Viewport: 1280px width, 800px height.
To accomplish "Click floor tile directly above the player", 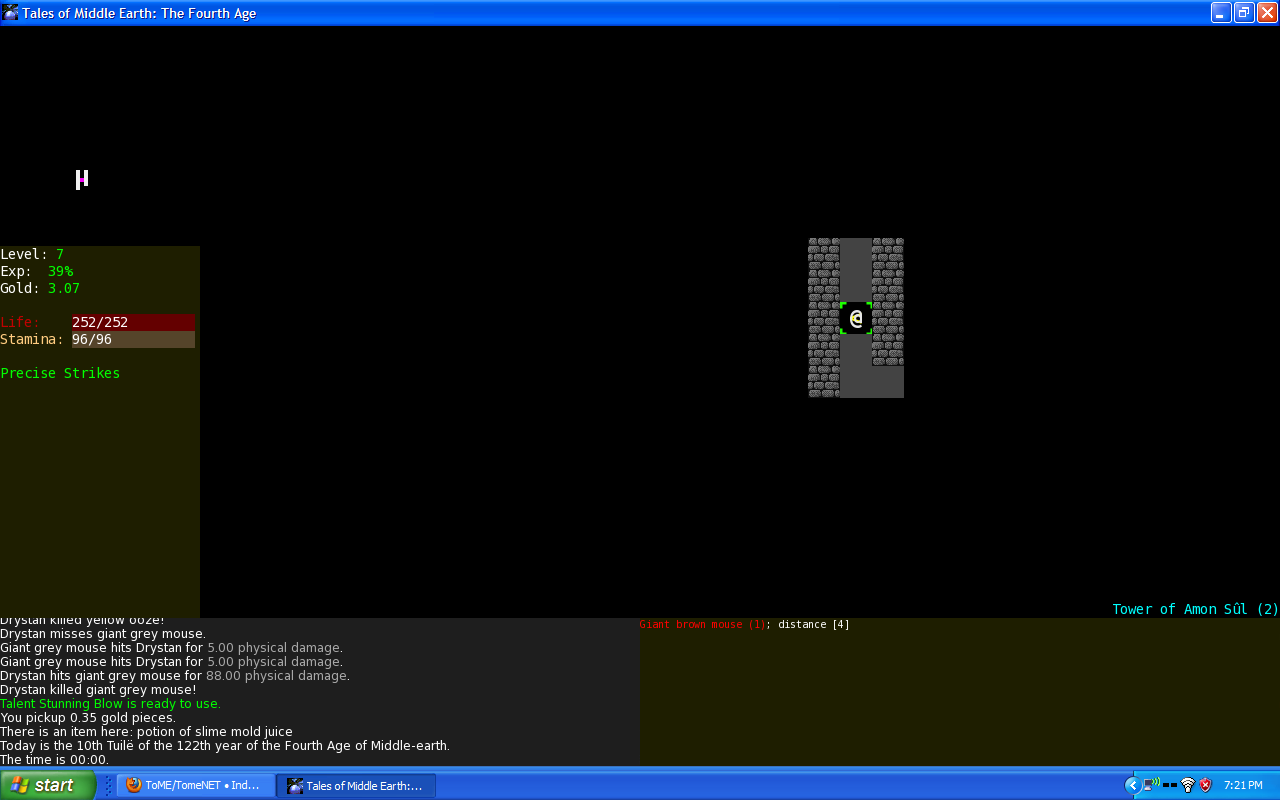I will point(856,286).
